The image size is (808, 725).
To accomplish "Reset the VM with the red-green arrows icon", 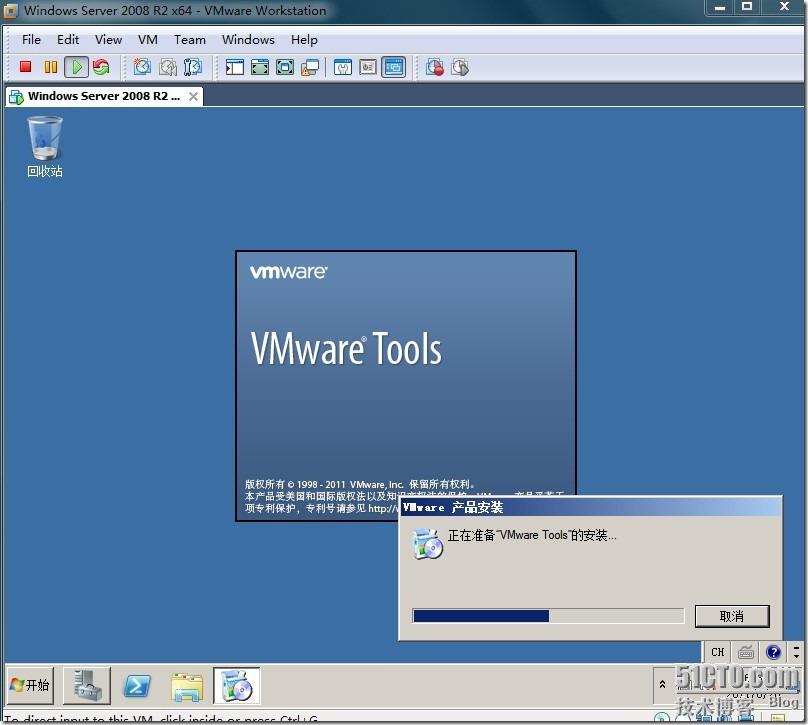I will 101,67.
